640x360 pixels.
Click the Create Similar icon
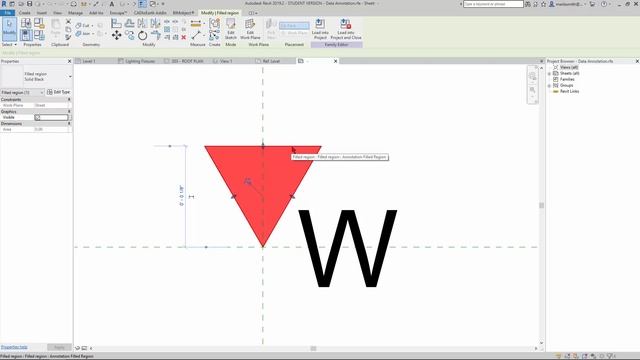(x=214, y=36)
